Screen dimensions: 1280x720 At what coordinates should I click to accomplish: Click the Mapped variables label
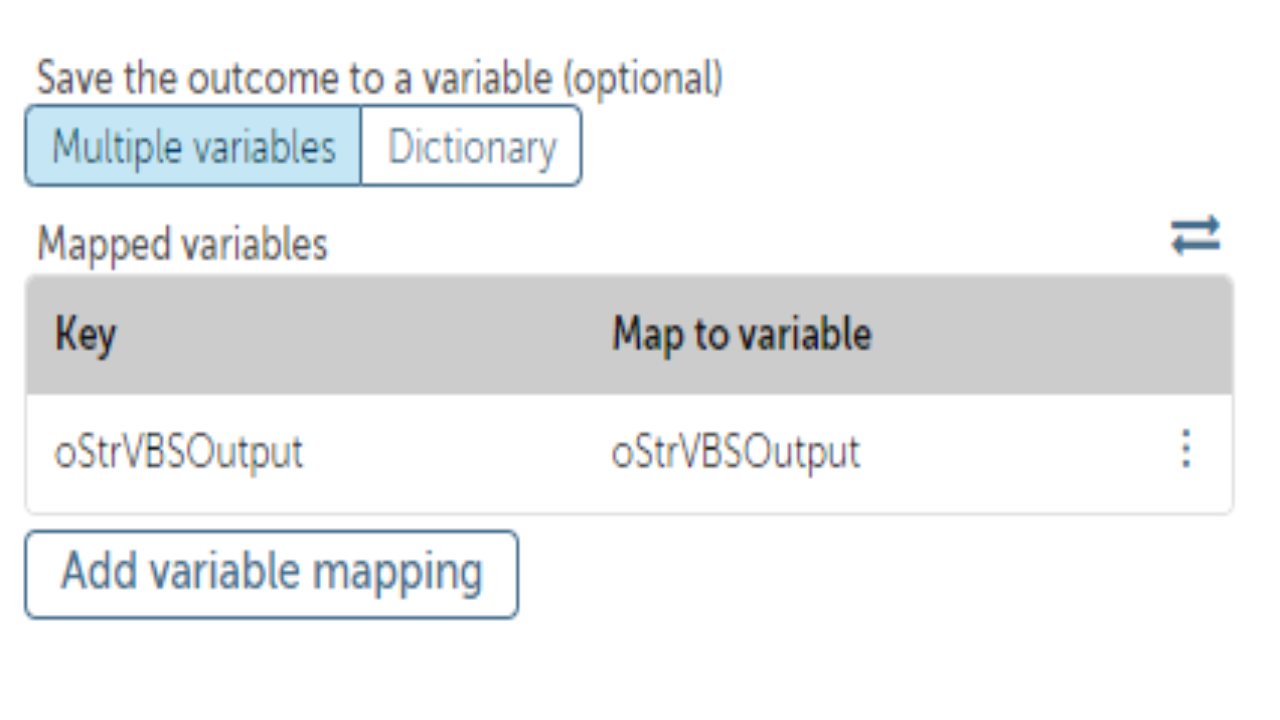182,244
